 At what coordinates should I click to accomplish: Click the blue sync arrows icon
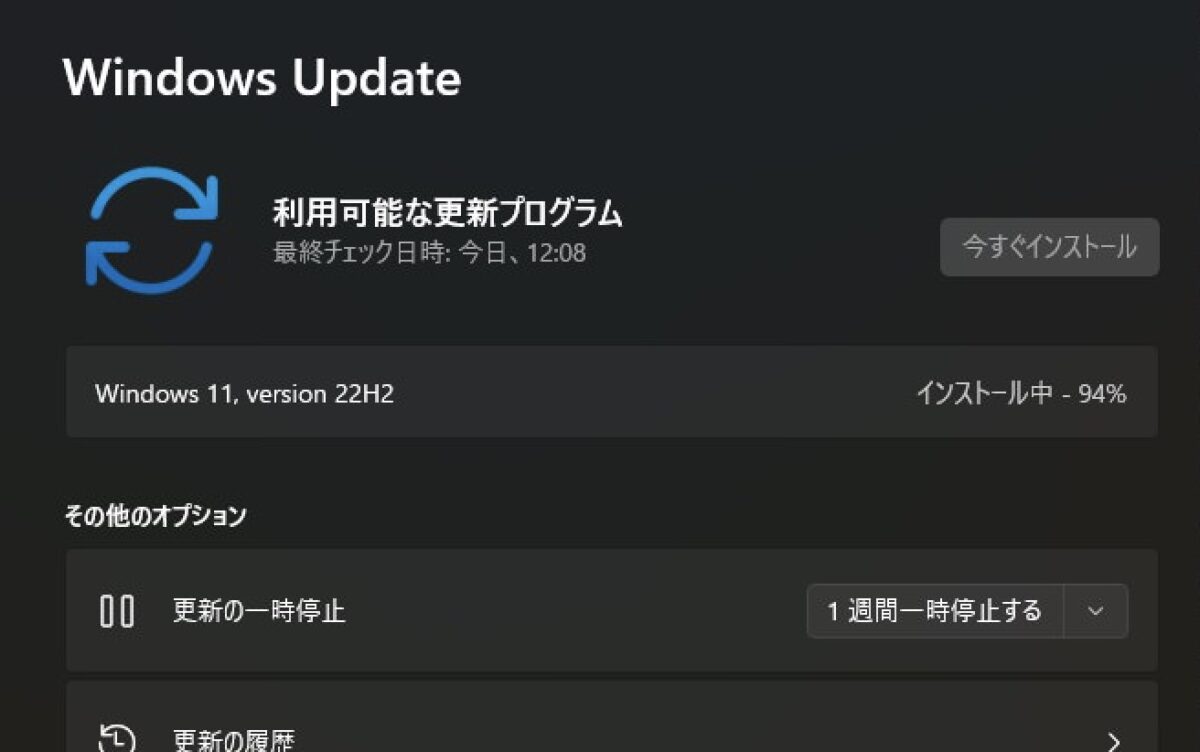click(151, 229)
